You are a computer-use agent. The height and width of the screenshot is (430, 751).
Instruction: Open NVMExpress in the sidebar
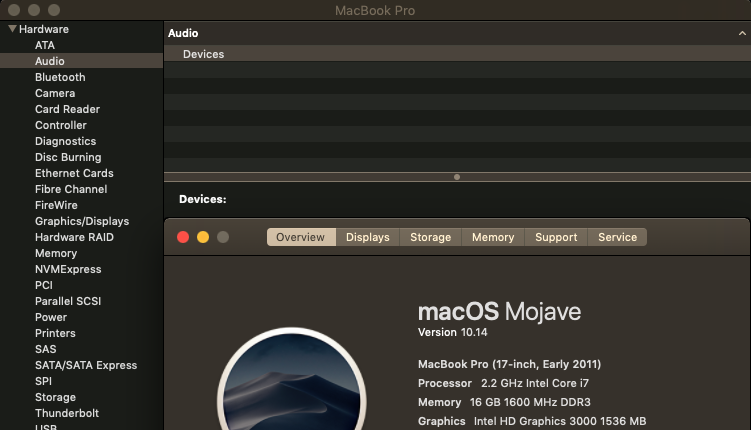pos(68,269)
